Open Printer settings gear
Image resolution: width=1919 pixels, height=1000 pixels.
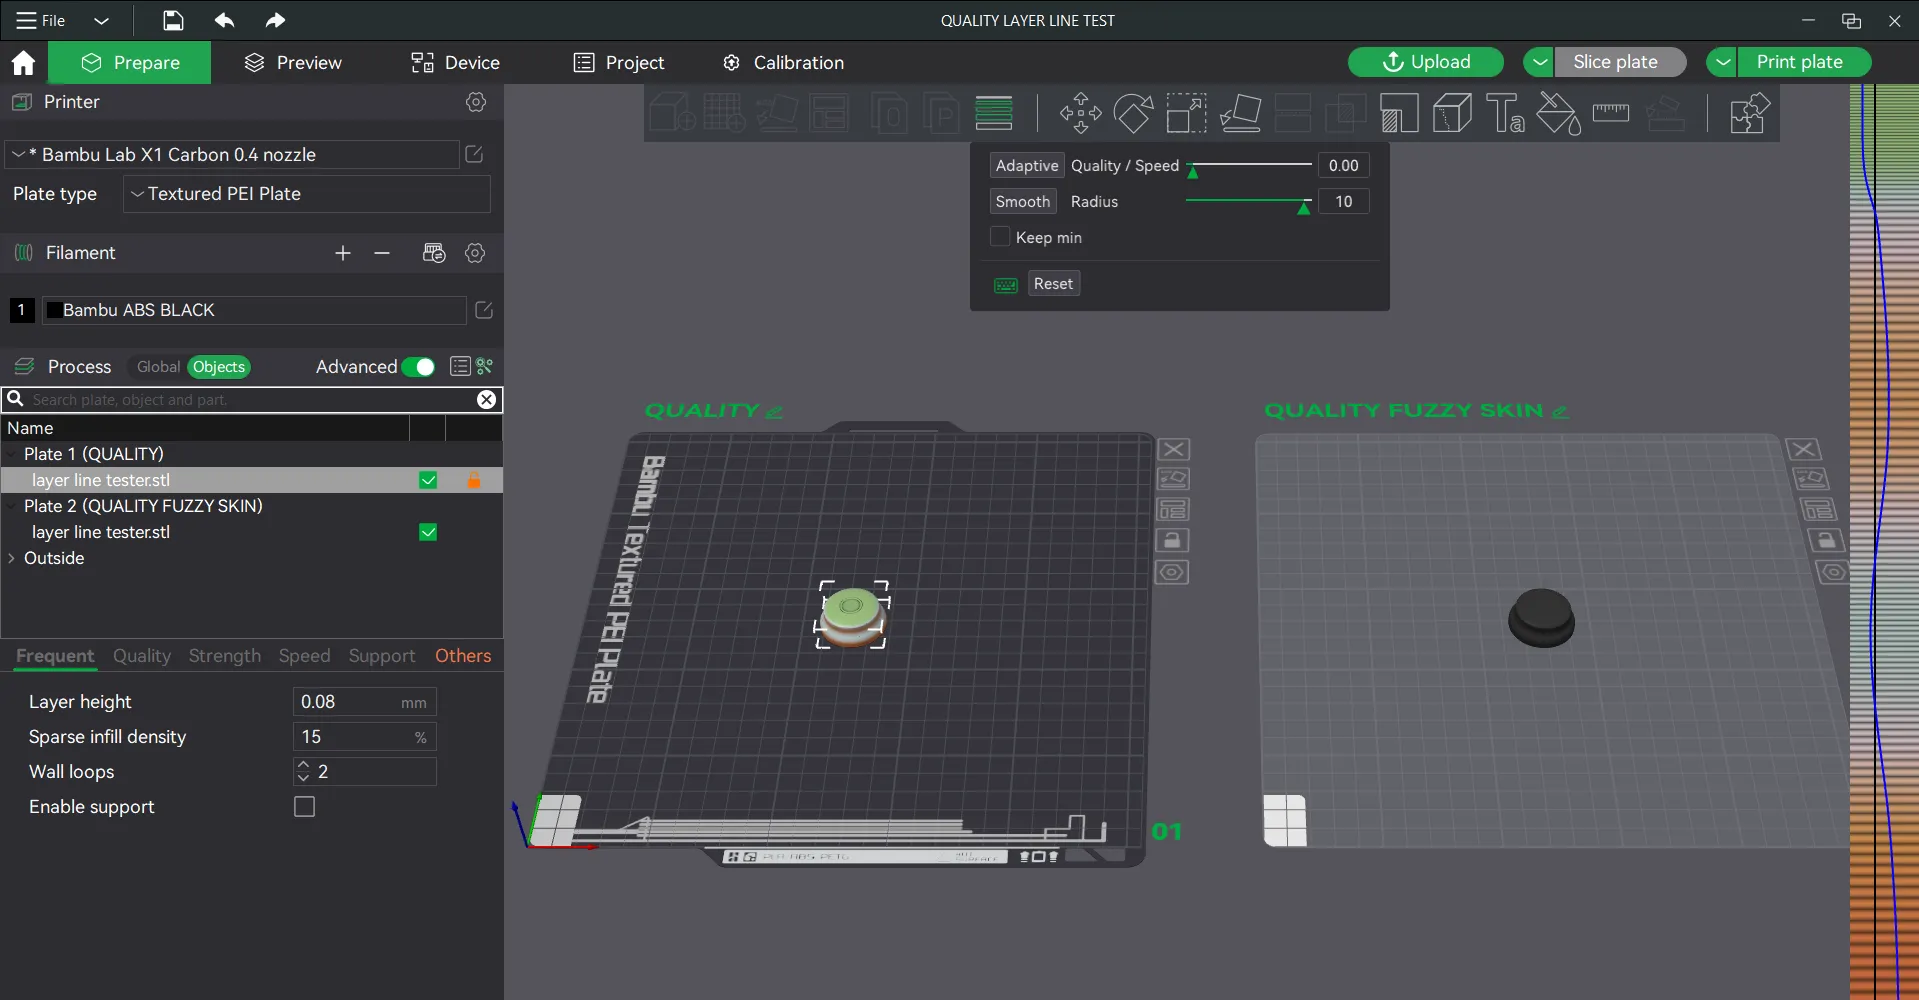[476, 102]
